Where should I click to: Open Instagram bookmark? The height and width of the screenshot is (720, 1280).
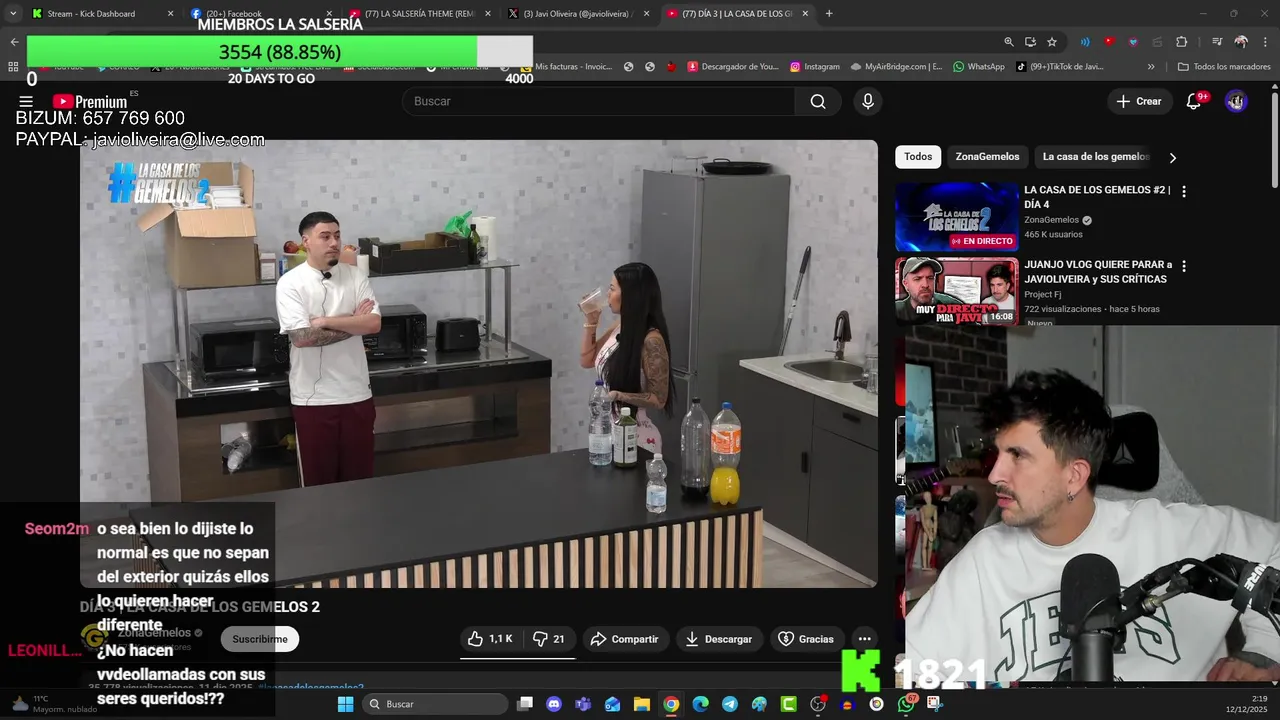pos(815,67)
